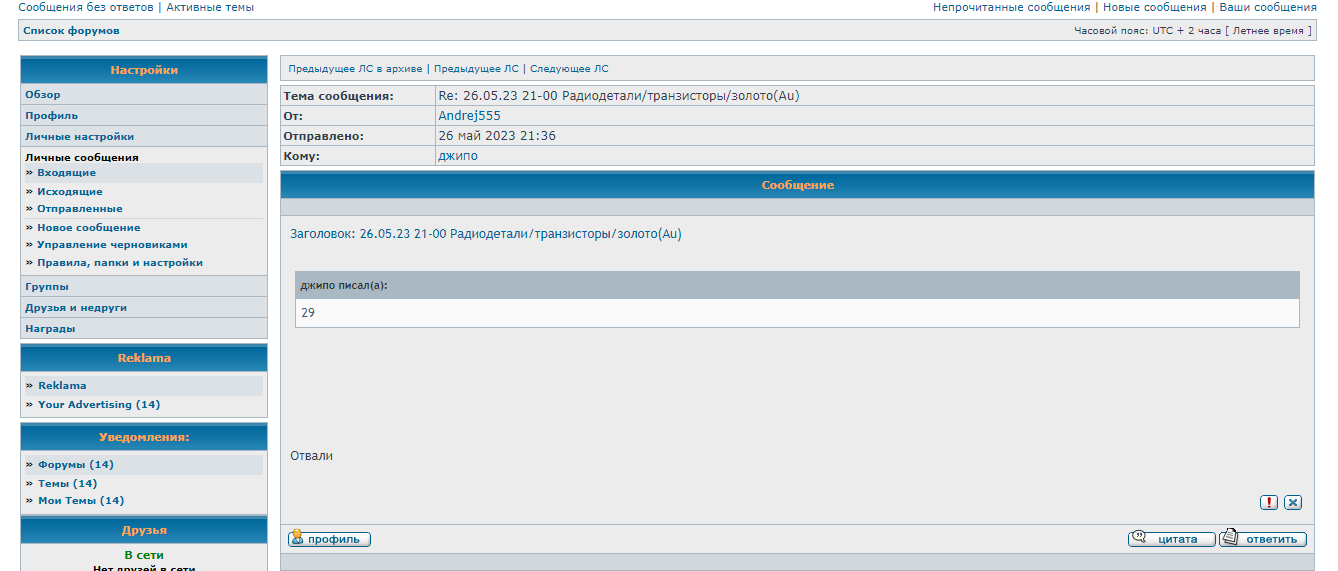The image size is (1338, 571).
Task: Click the delete message X icon
Action: [x=1293, y=503]
